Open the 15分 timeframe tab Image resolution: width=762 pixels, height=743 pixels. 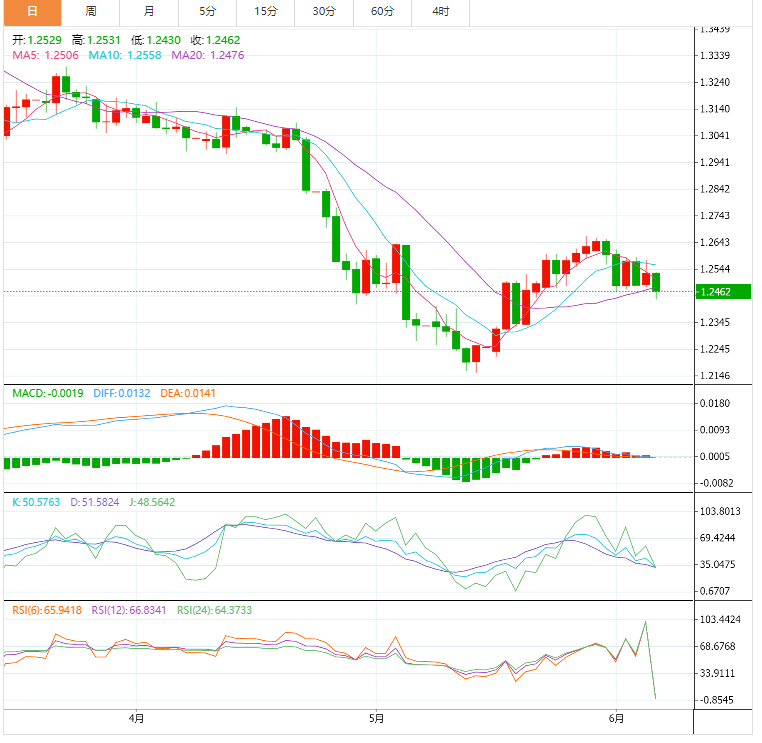click(x=266, y=12)
